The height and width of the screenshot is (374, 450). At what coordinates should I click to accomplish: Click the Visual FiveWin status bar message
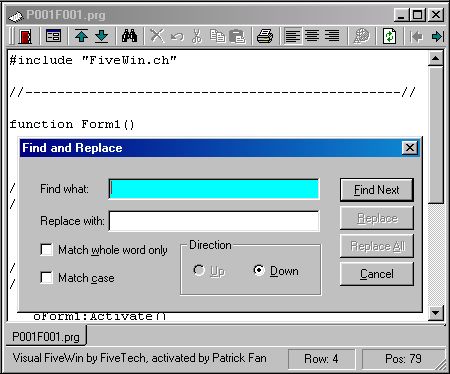tap(140, 358)
